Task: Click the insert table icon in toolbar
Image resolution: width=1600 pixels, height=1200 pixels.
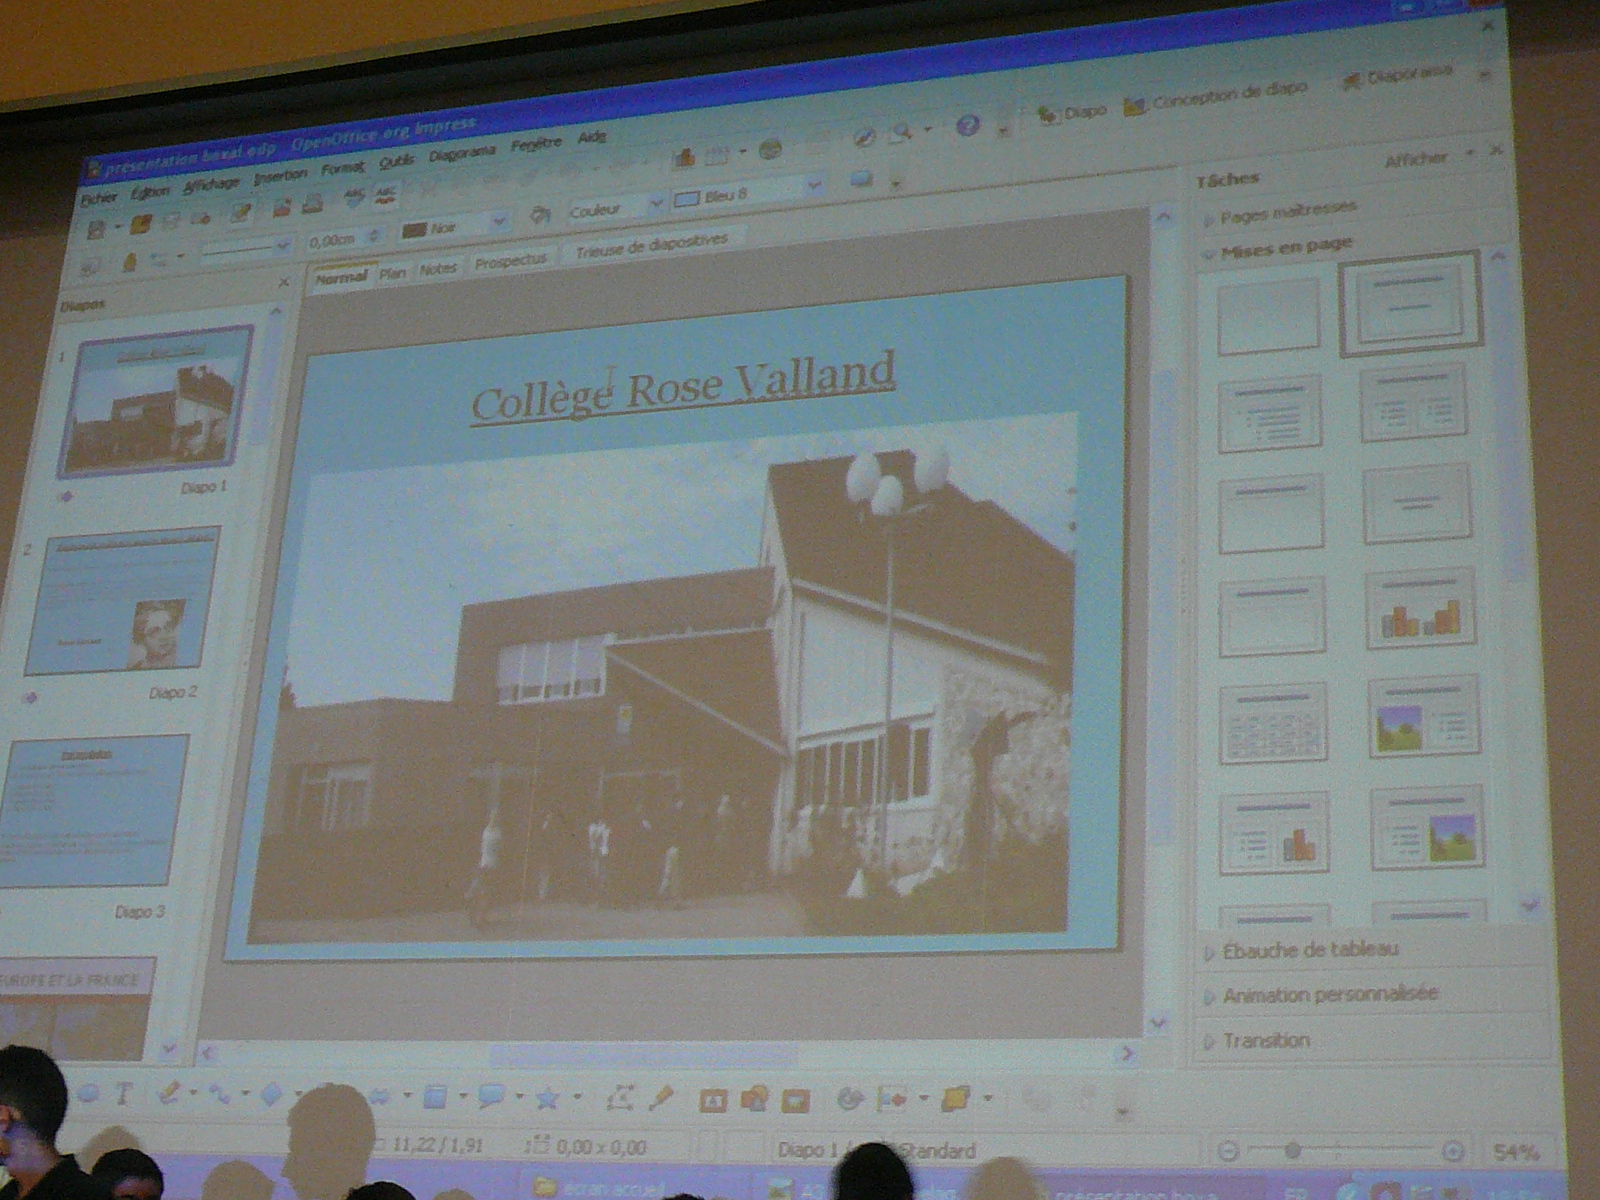Action: 717,155
